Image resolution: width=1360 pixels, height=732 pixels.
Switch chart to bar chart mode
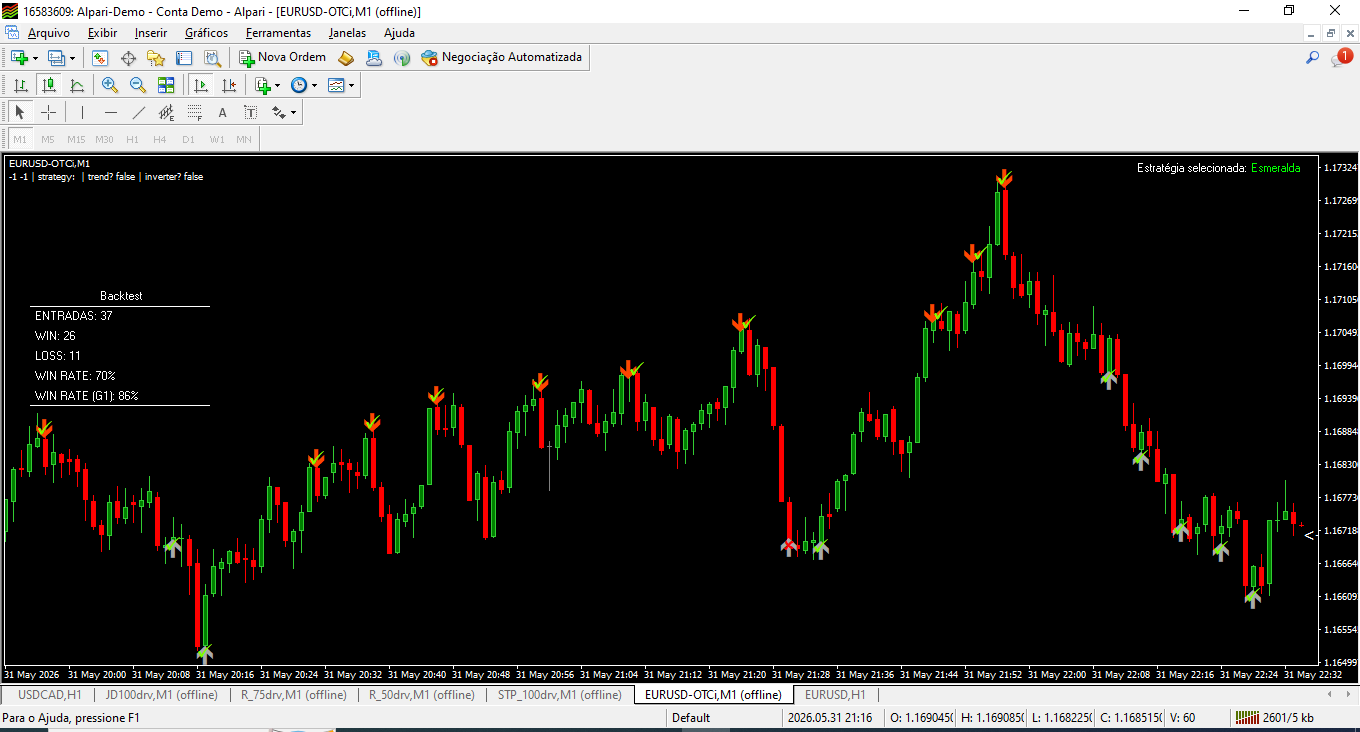(20, 86)
